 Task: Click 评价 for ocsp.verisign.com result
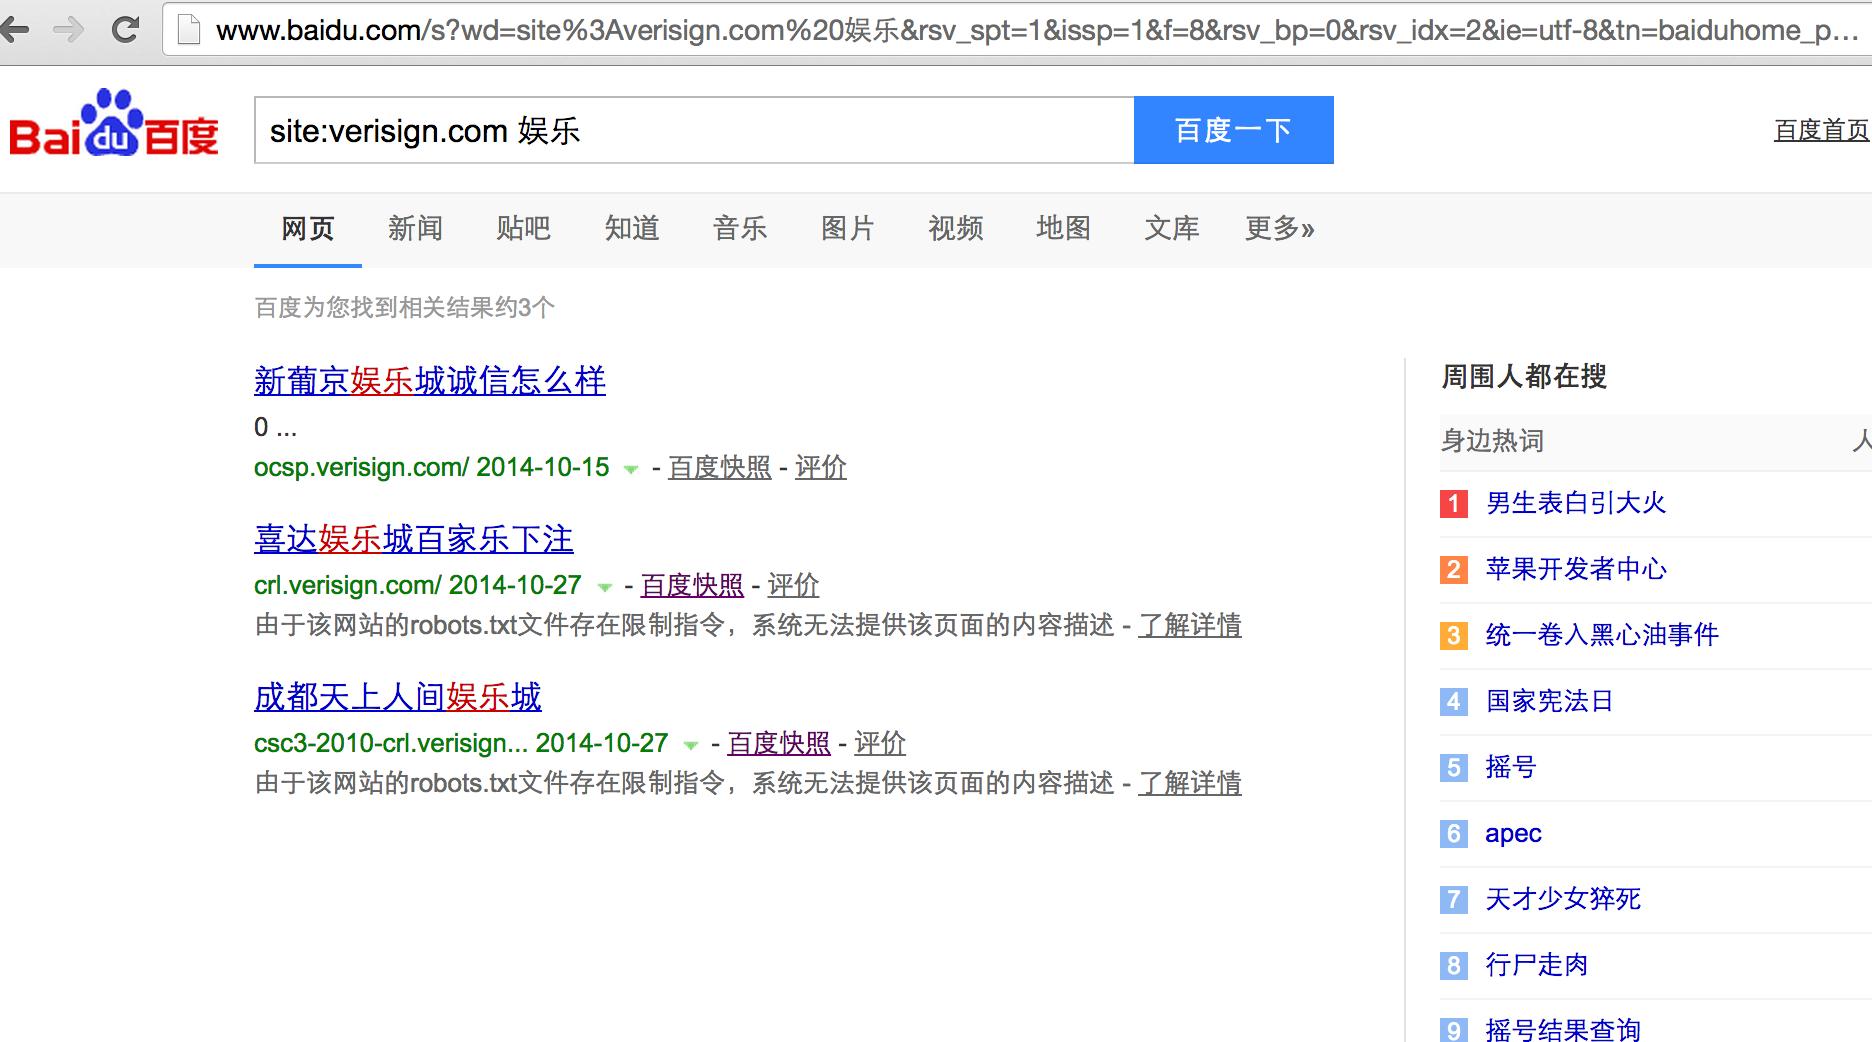pos(821,467)
